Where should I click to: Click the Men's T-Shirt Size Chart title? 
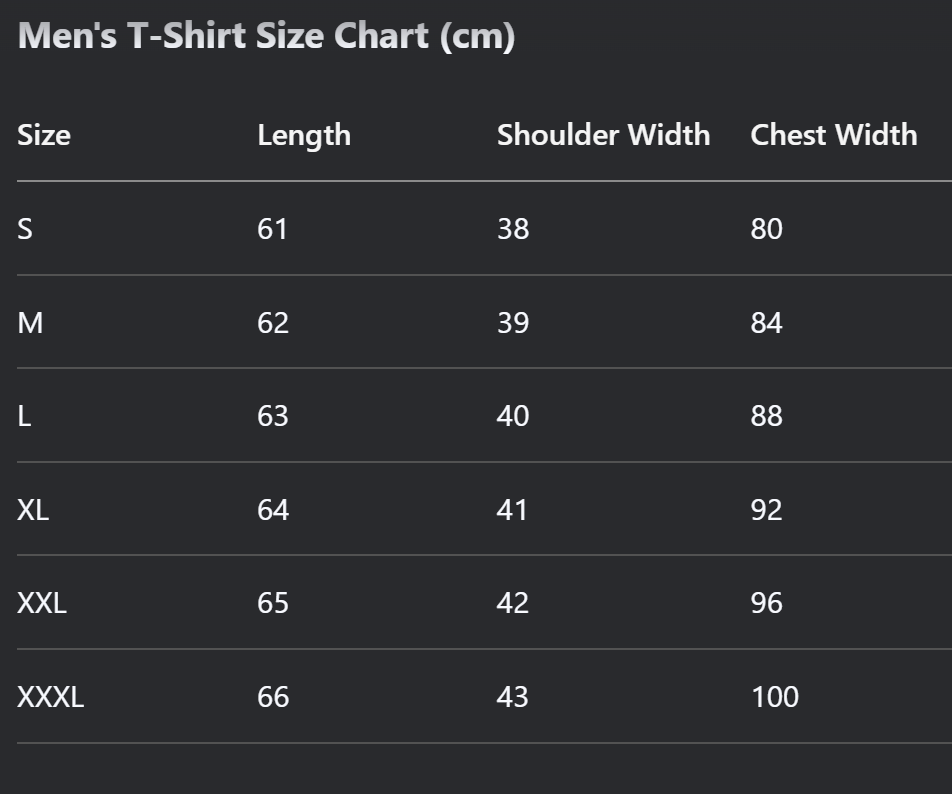pos(267,36)
